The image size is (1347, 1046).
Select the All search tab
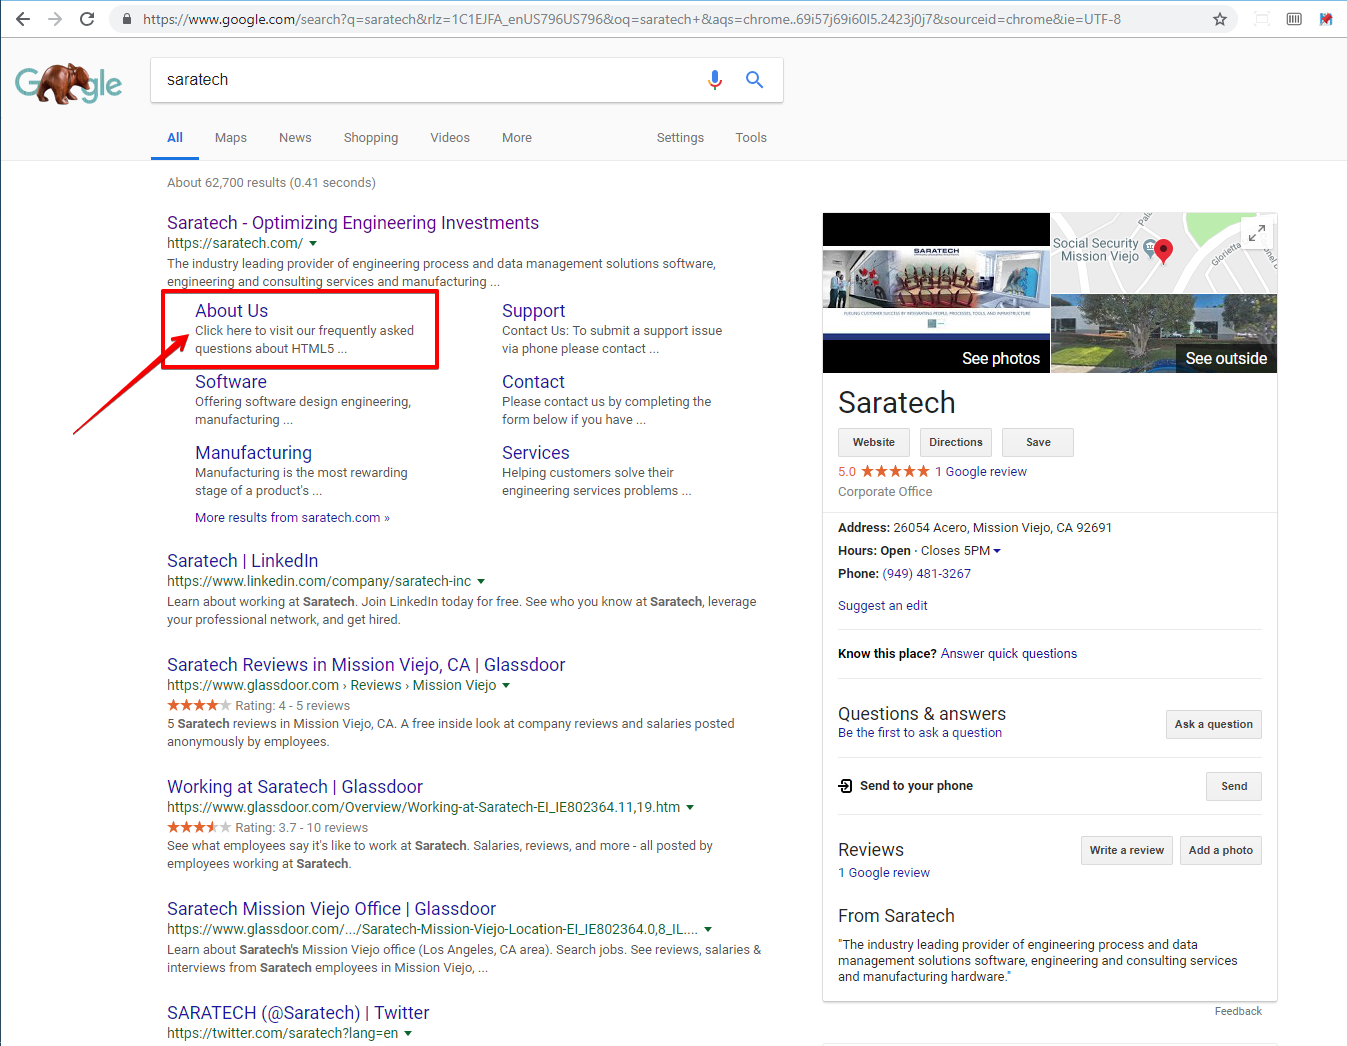pyautogui.click(x=175, y=138)
